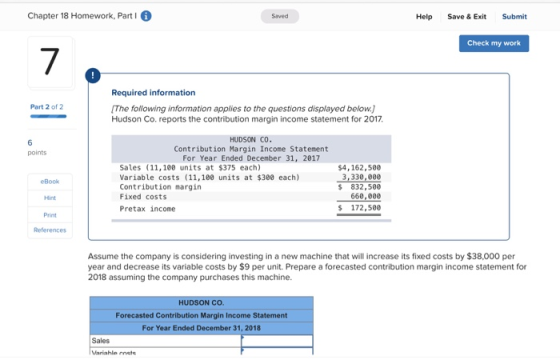Click the Print link in sidebar
This screenshot has width=560, height=360.
[50, 215]
